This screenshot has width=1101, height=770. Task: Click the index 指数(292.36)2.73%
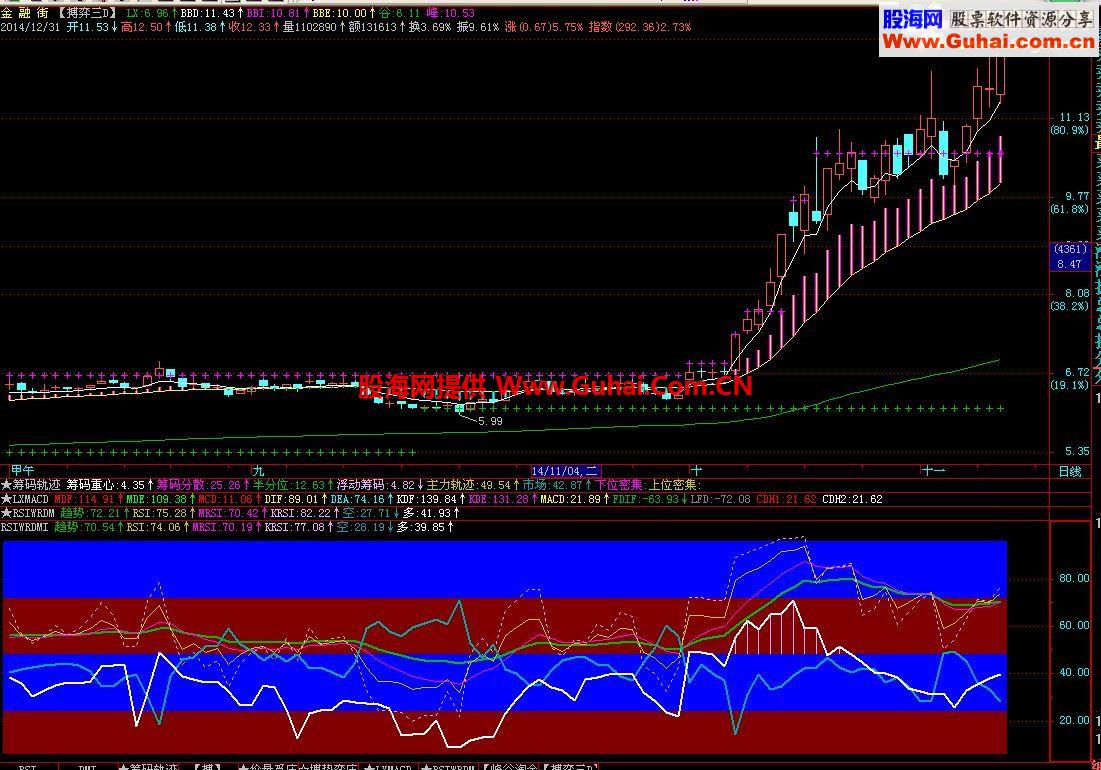pyautogui.click(x=640, y=27)
